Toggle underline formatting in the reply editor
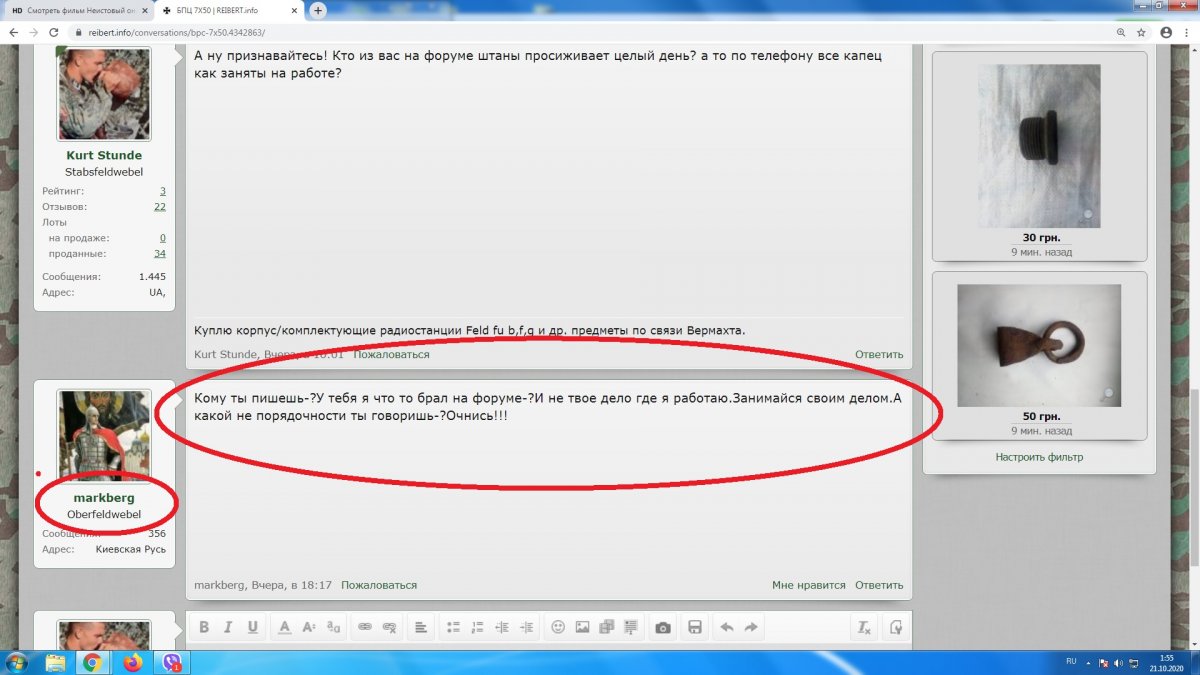The image size is (1200, 675). (x=252, y=627)
